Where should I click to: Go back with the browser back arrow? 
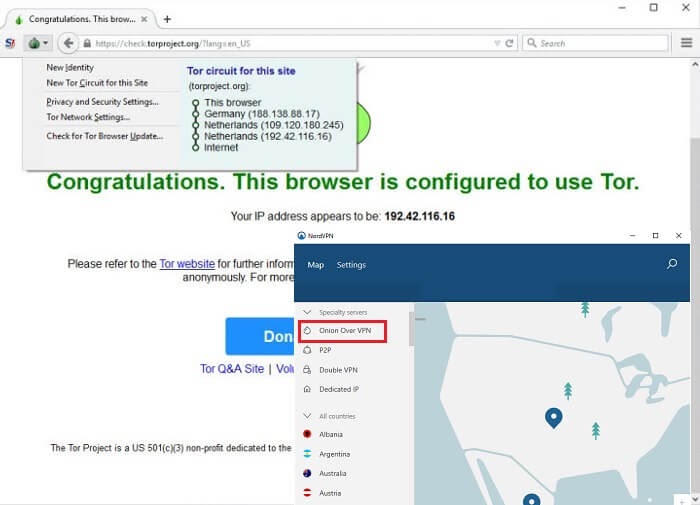click(x=68, y=43)
